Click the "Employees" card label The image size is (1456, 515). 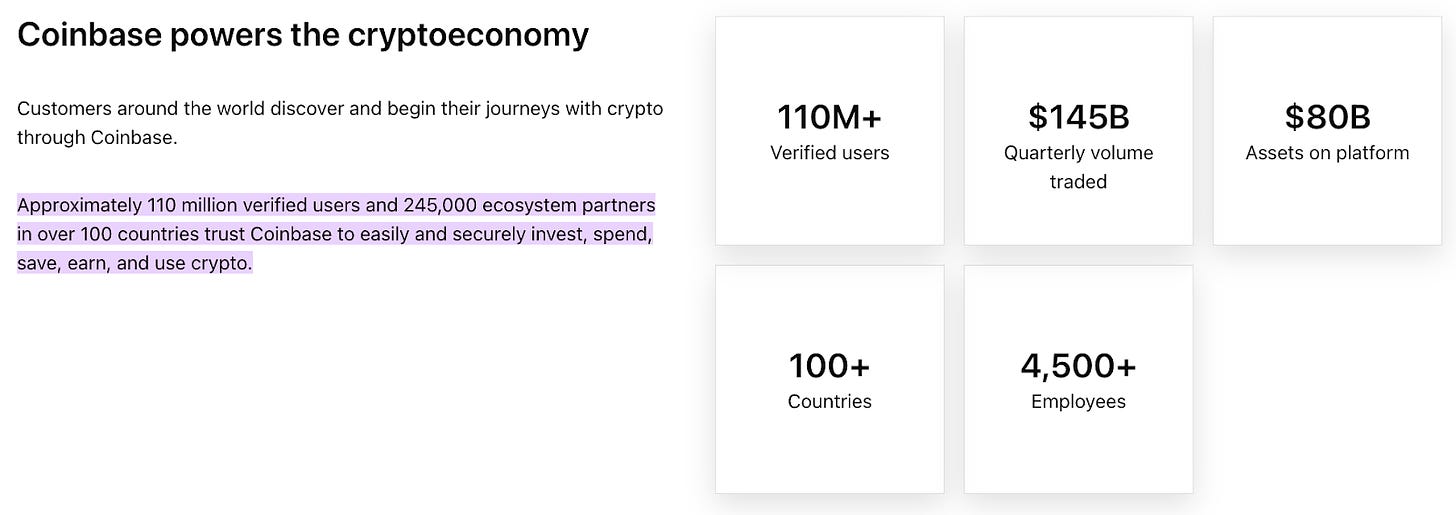[x=1078, y=402]
